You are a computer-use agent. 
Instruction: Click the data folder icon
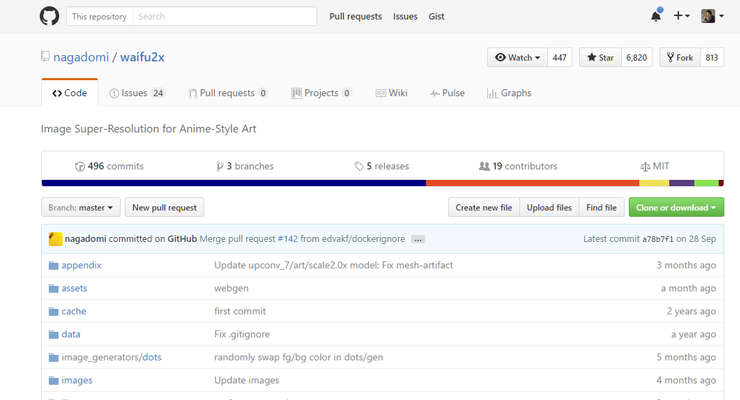[x=53, y=334]
